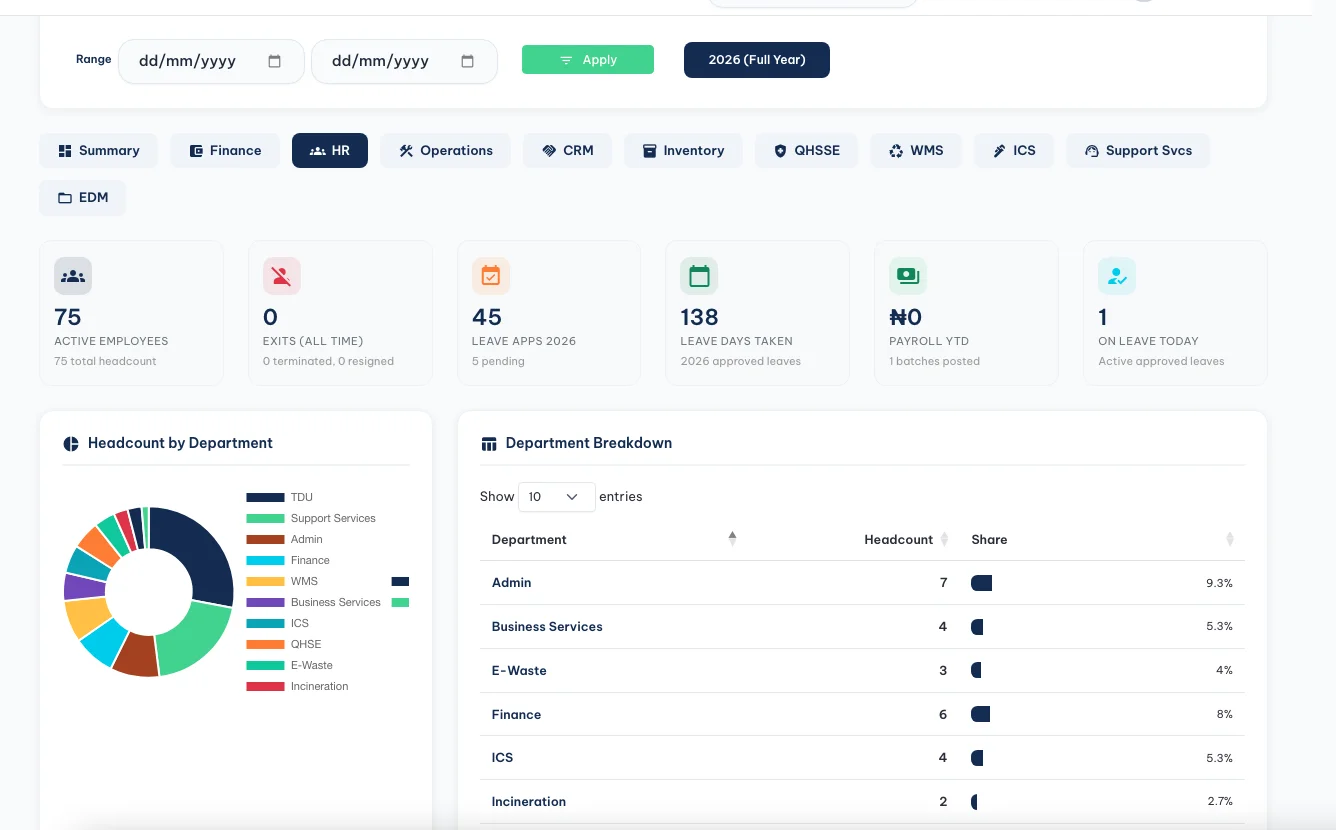Image resolution: width=1336 pixels, height=830 pixels.
Task: Go to the Operations tab
Action: 446,151
